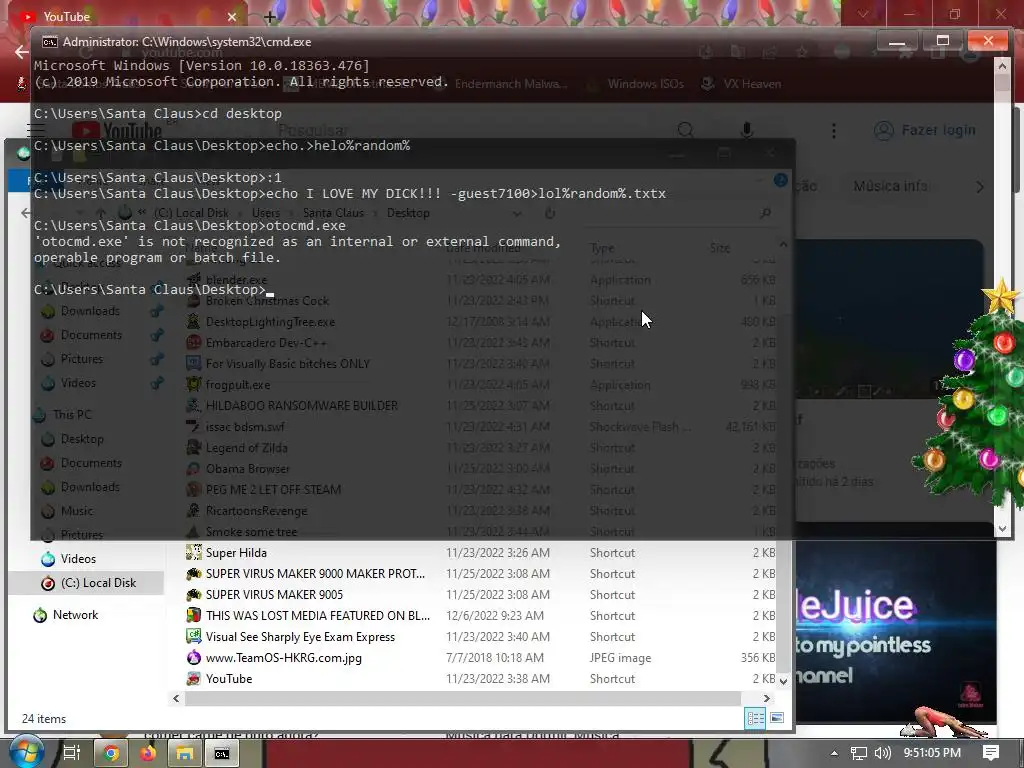Select THIS WAS LOST MEDIA shortcut icon
Viewport: 1024px width, 768px height.
coord(193,615)
